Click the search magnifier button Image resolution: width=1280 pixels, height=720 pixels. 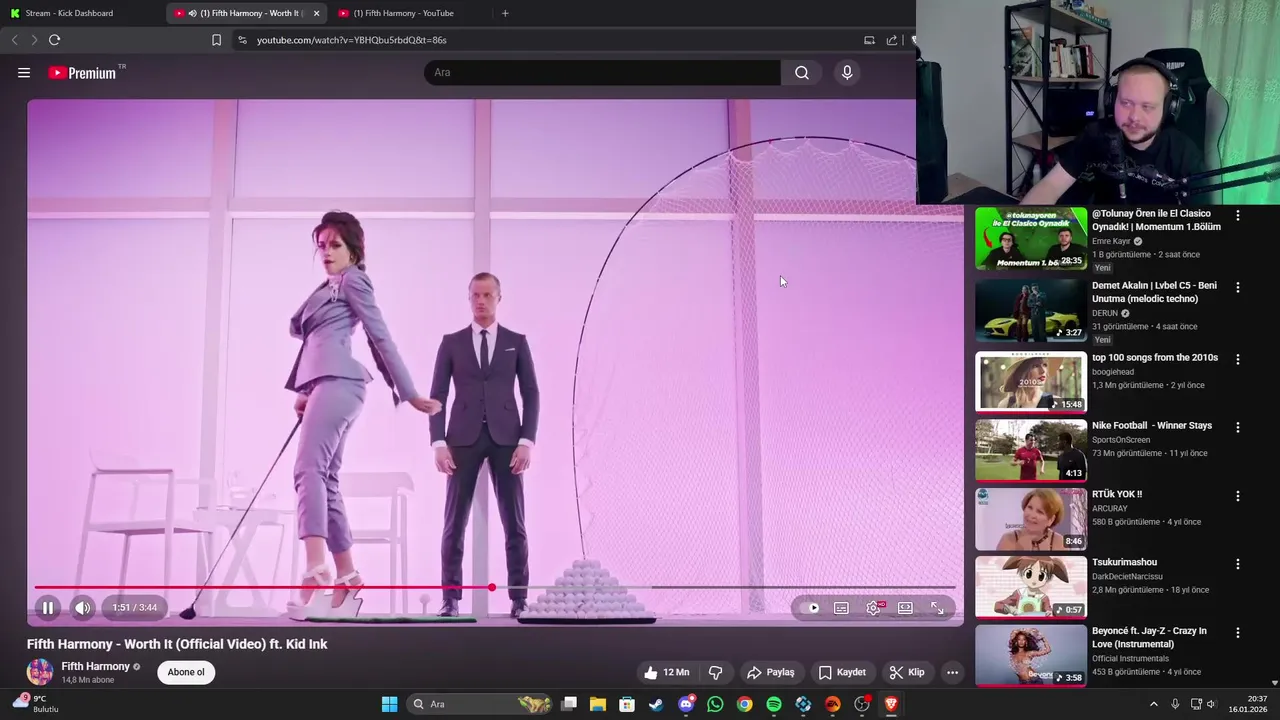point(802,72)
